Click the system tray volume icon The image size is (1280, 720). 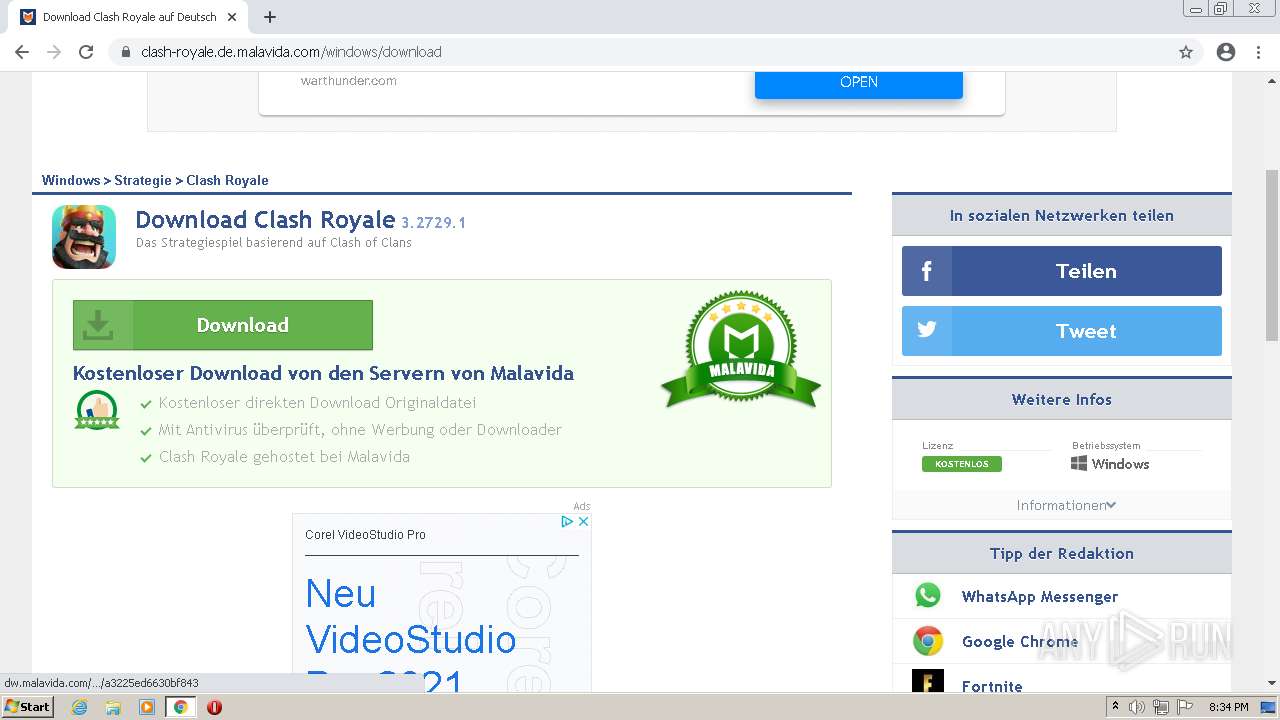[x=1137, y=707]
